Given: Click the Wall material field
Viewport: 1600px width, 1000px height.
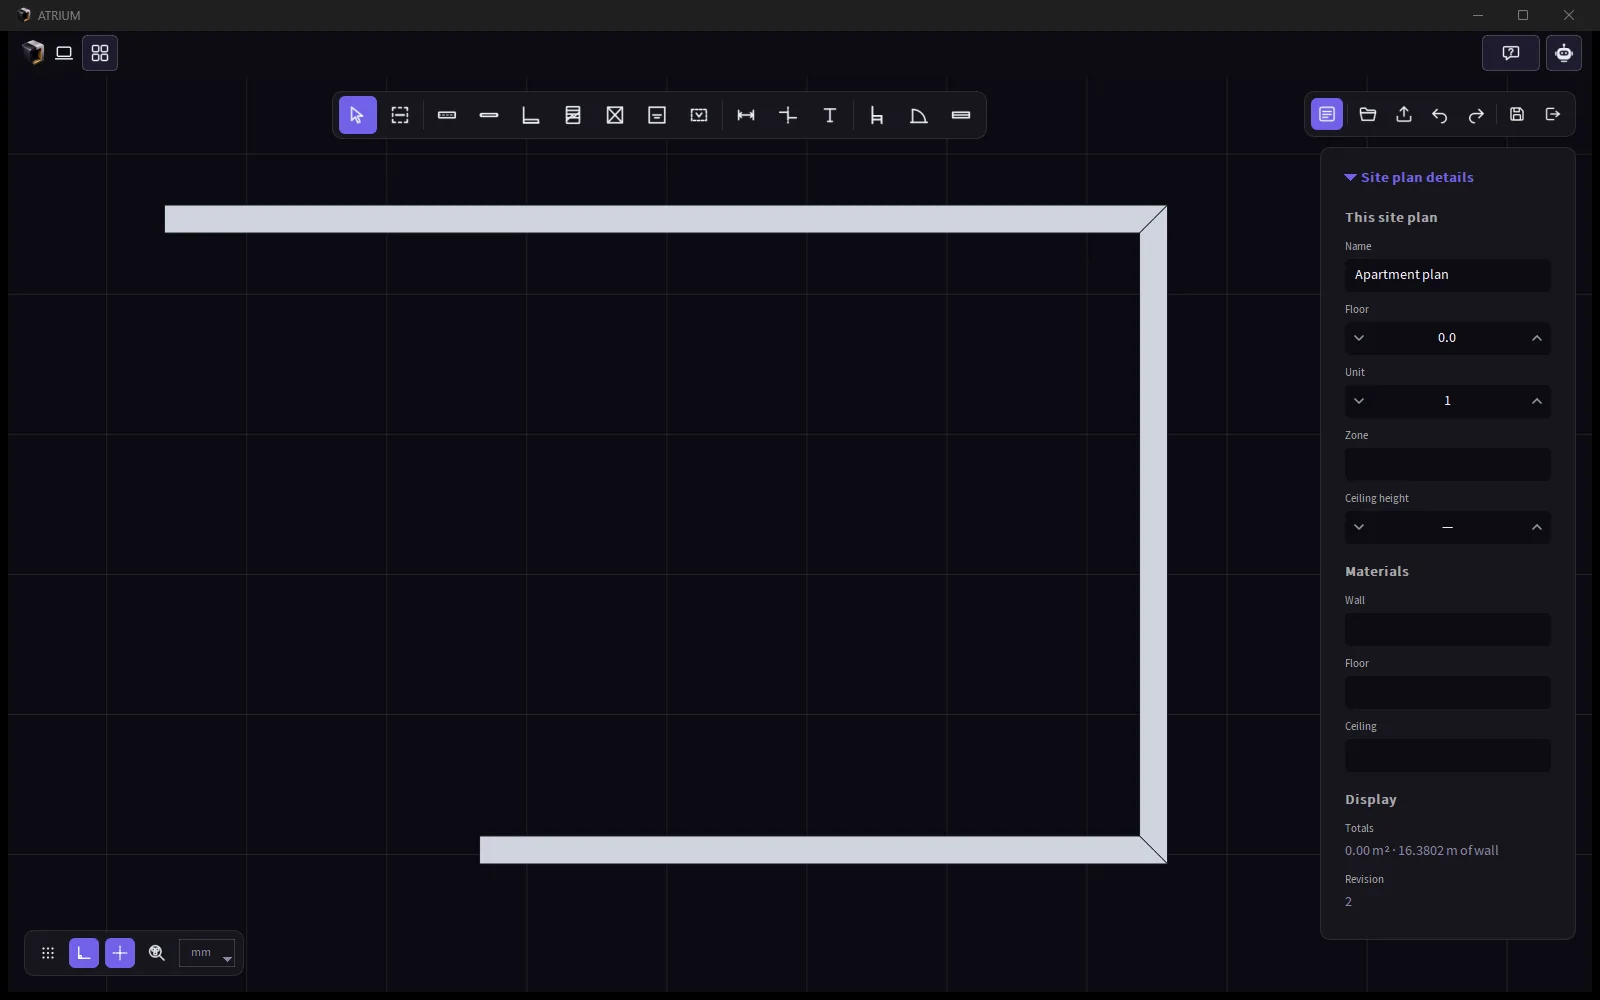Looking at the screenshot, I should coord(1448,629).
